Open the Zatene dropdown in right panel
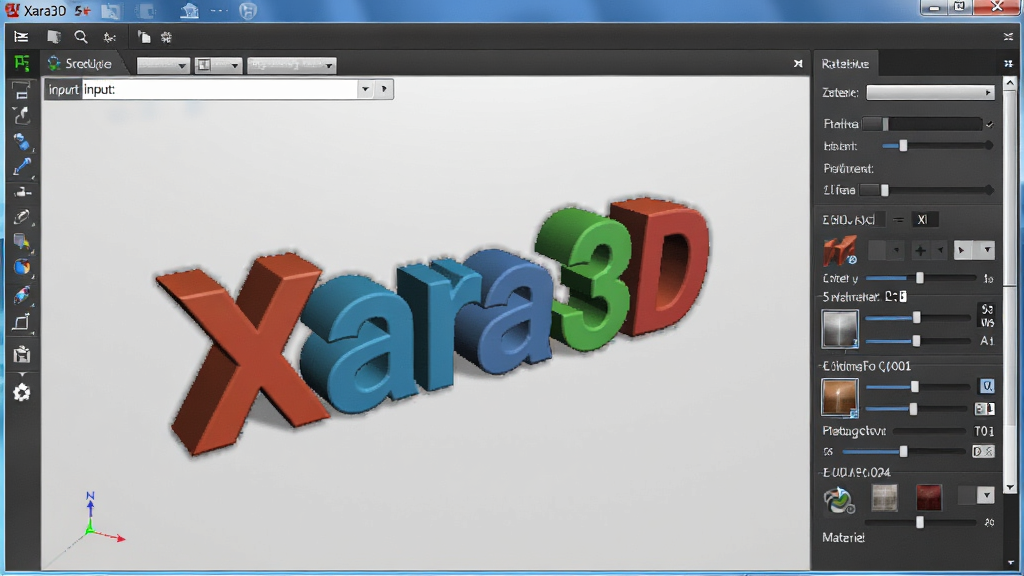 [x=930, y=93]
